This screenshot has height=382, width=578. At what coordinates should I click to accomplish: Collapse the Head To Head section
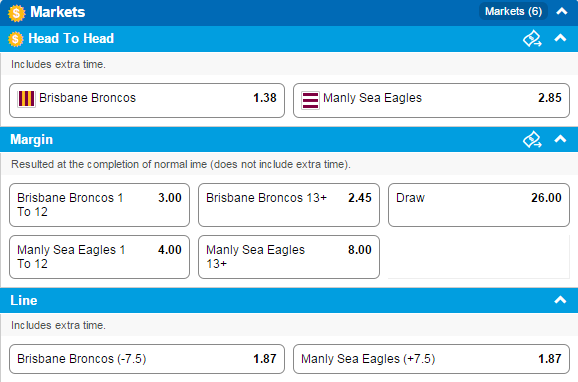[x=560, y=38]
